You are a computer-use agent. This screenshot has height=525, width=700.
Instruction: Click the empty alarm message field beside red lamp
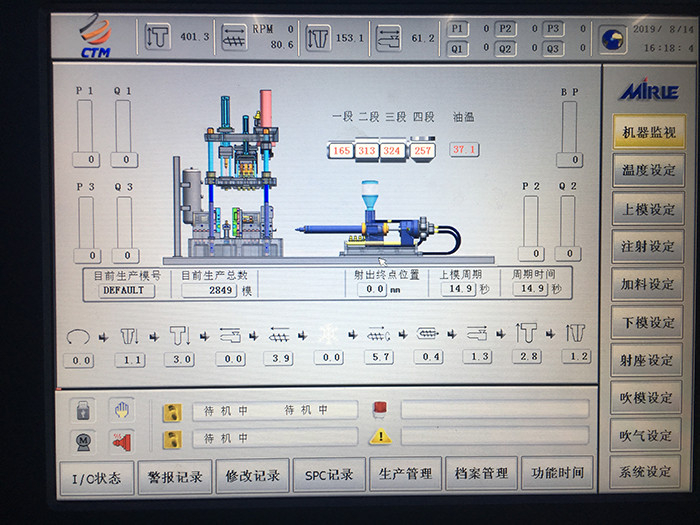[495, 409]
